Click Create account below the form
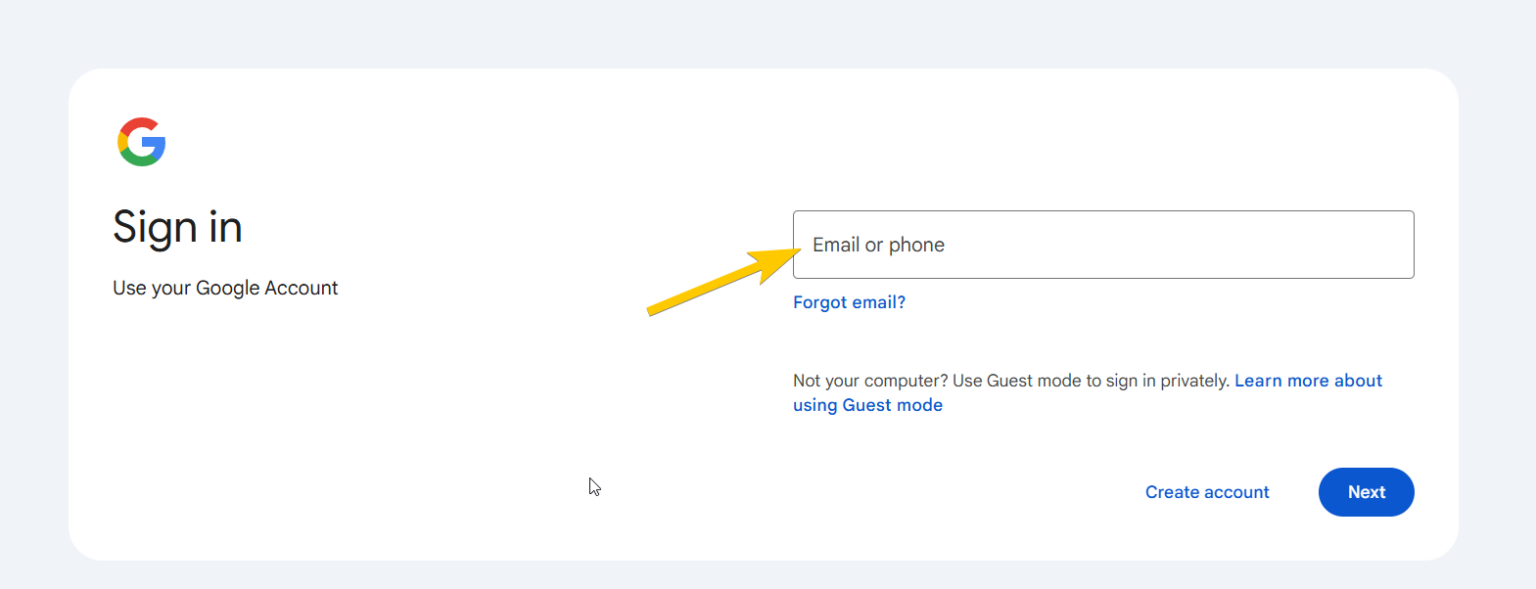 pos(1207,491)
